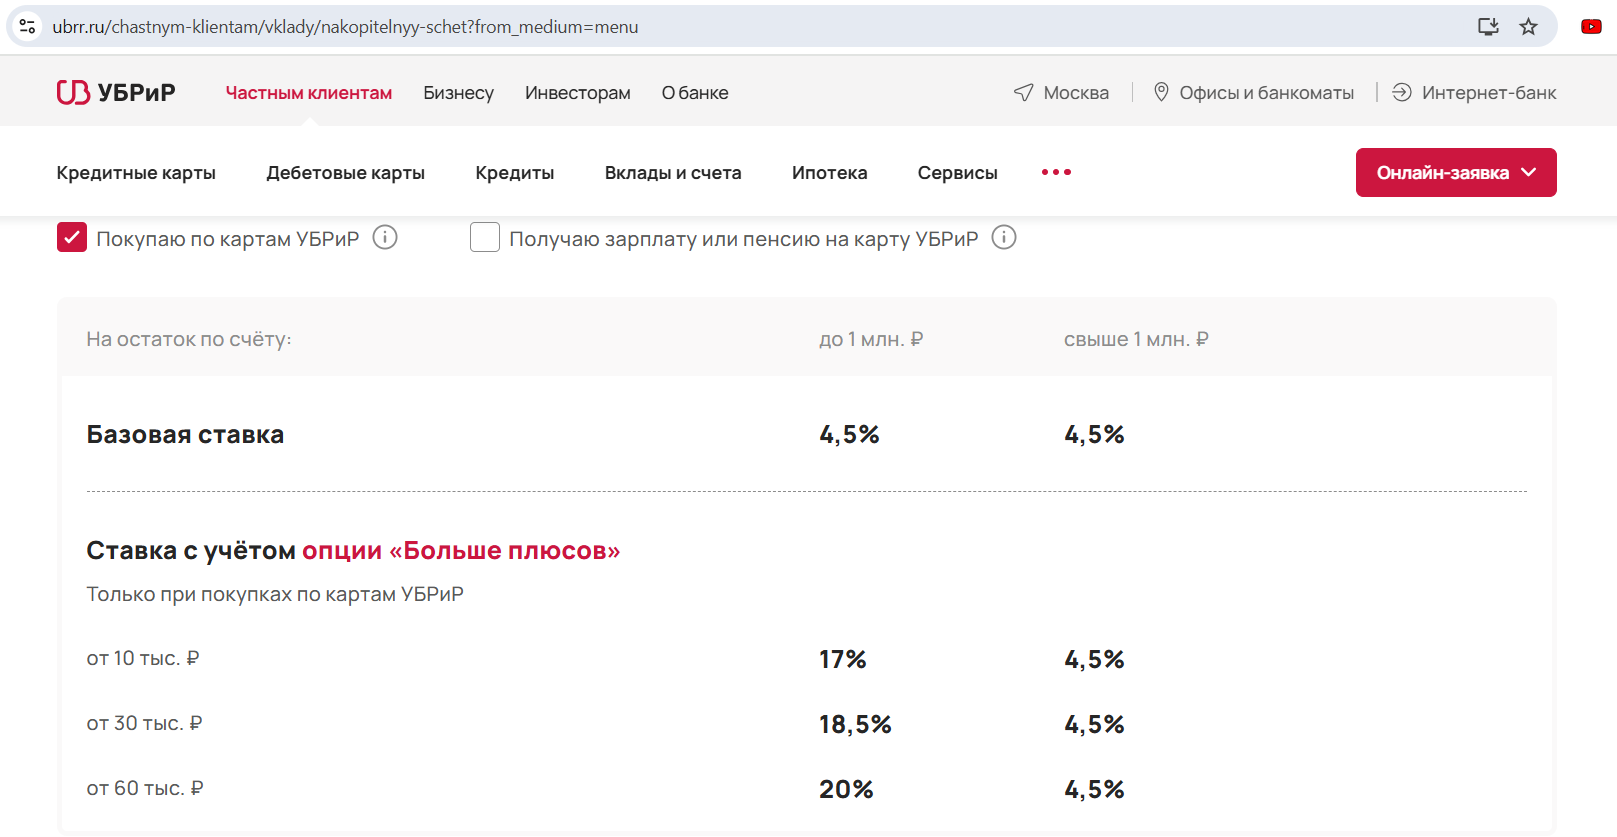This screenshot has width=1617, height=837.
Task: Click the info icon next to card purchases option
Action: point(385,238)
